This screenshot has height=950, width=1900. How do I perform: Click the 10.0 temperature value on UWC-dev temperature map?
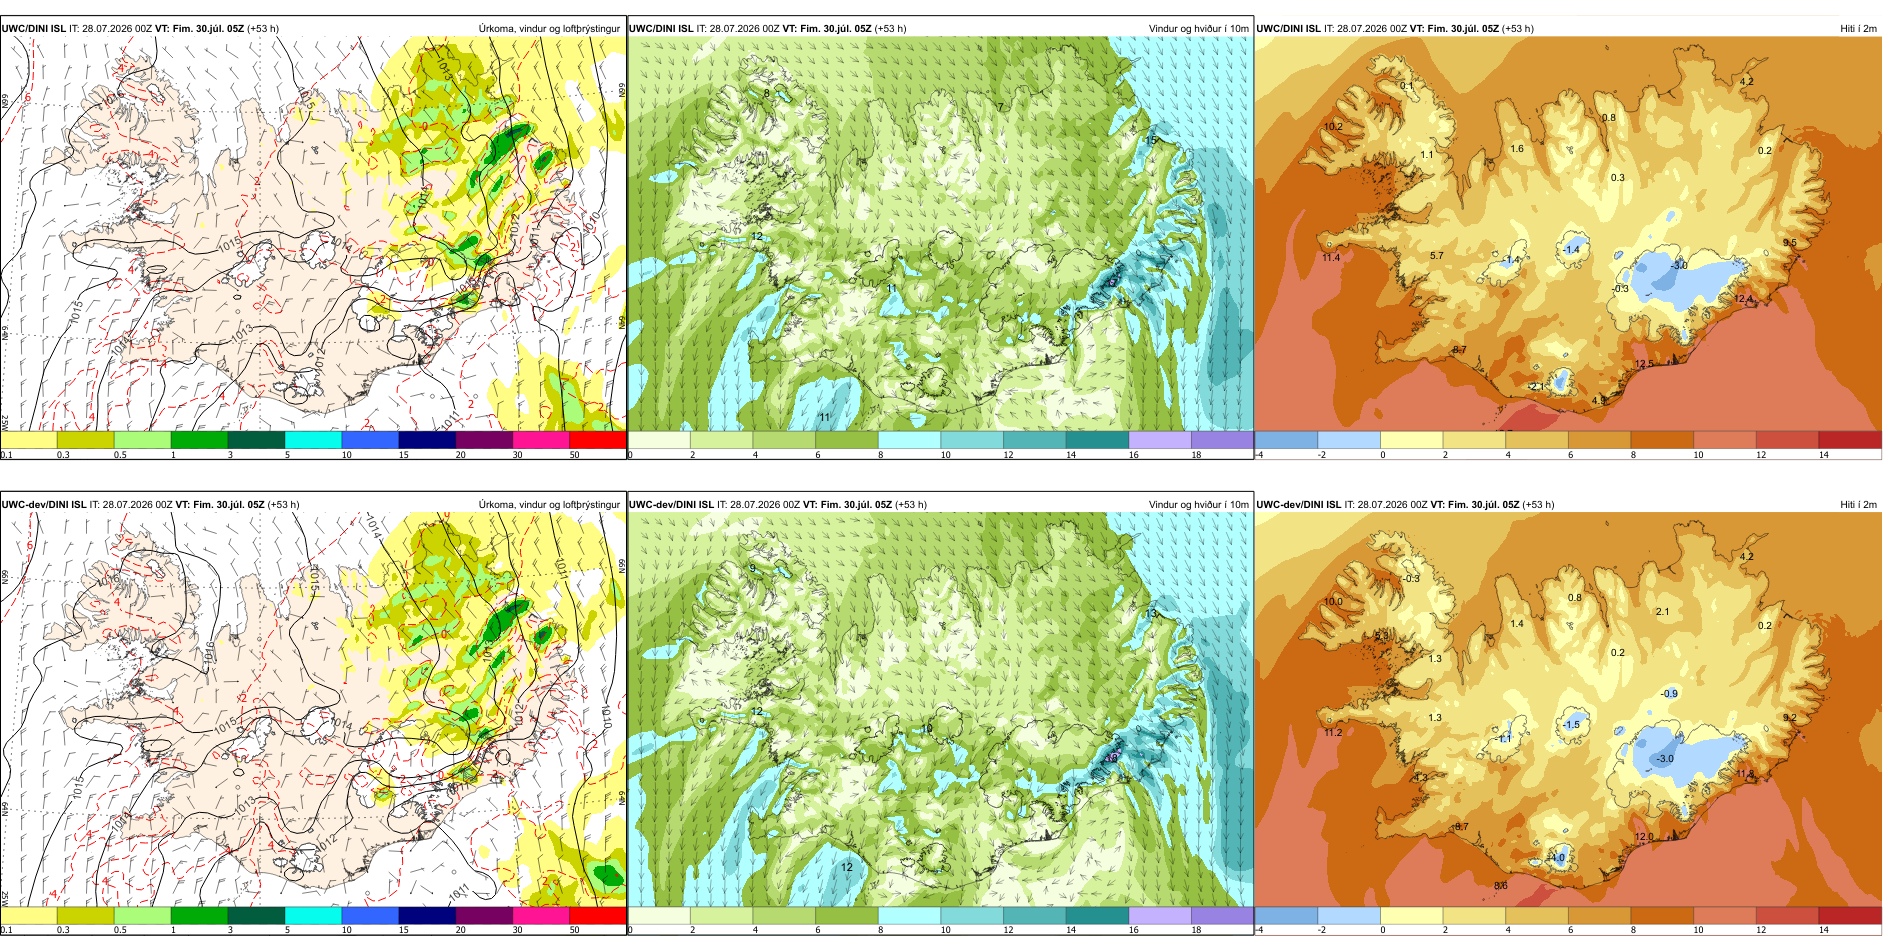1334,602
